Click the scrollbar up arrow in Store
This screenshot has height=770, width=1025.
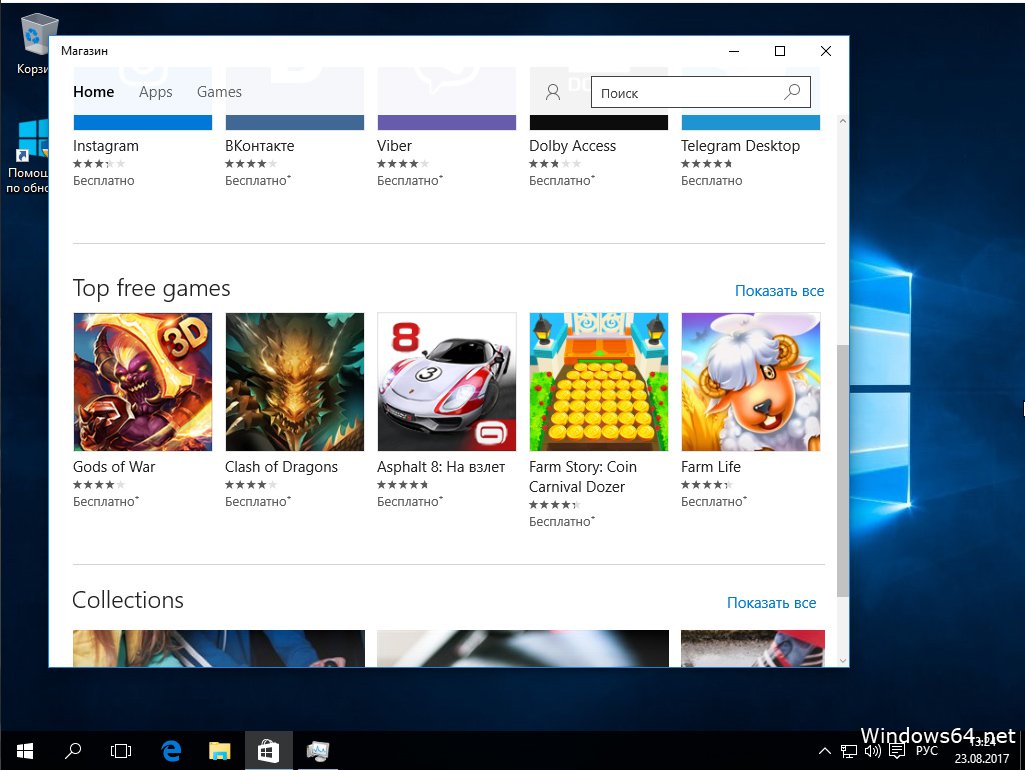(x=843, y=122)
